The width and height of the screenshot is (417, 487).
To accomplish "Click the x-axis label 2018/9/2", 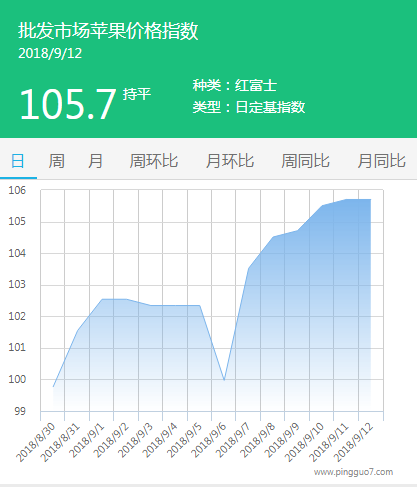I will (111, 440).
